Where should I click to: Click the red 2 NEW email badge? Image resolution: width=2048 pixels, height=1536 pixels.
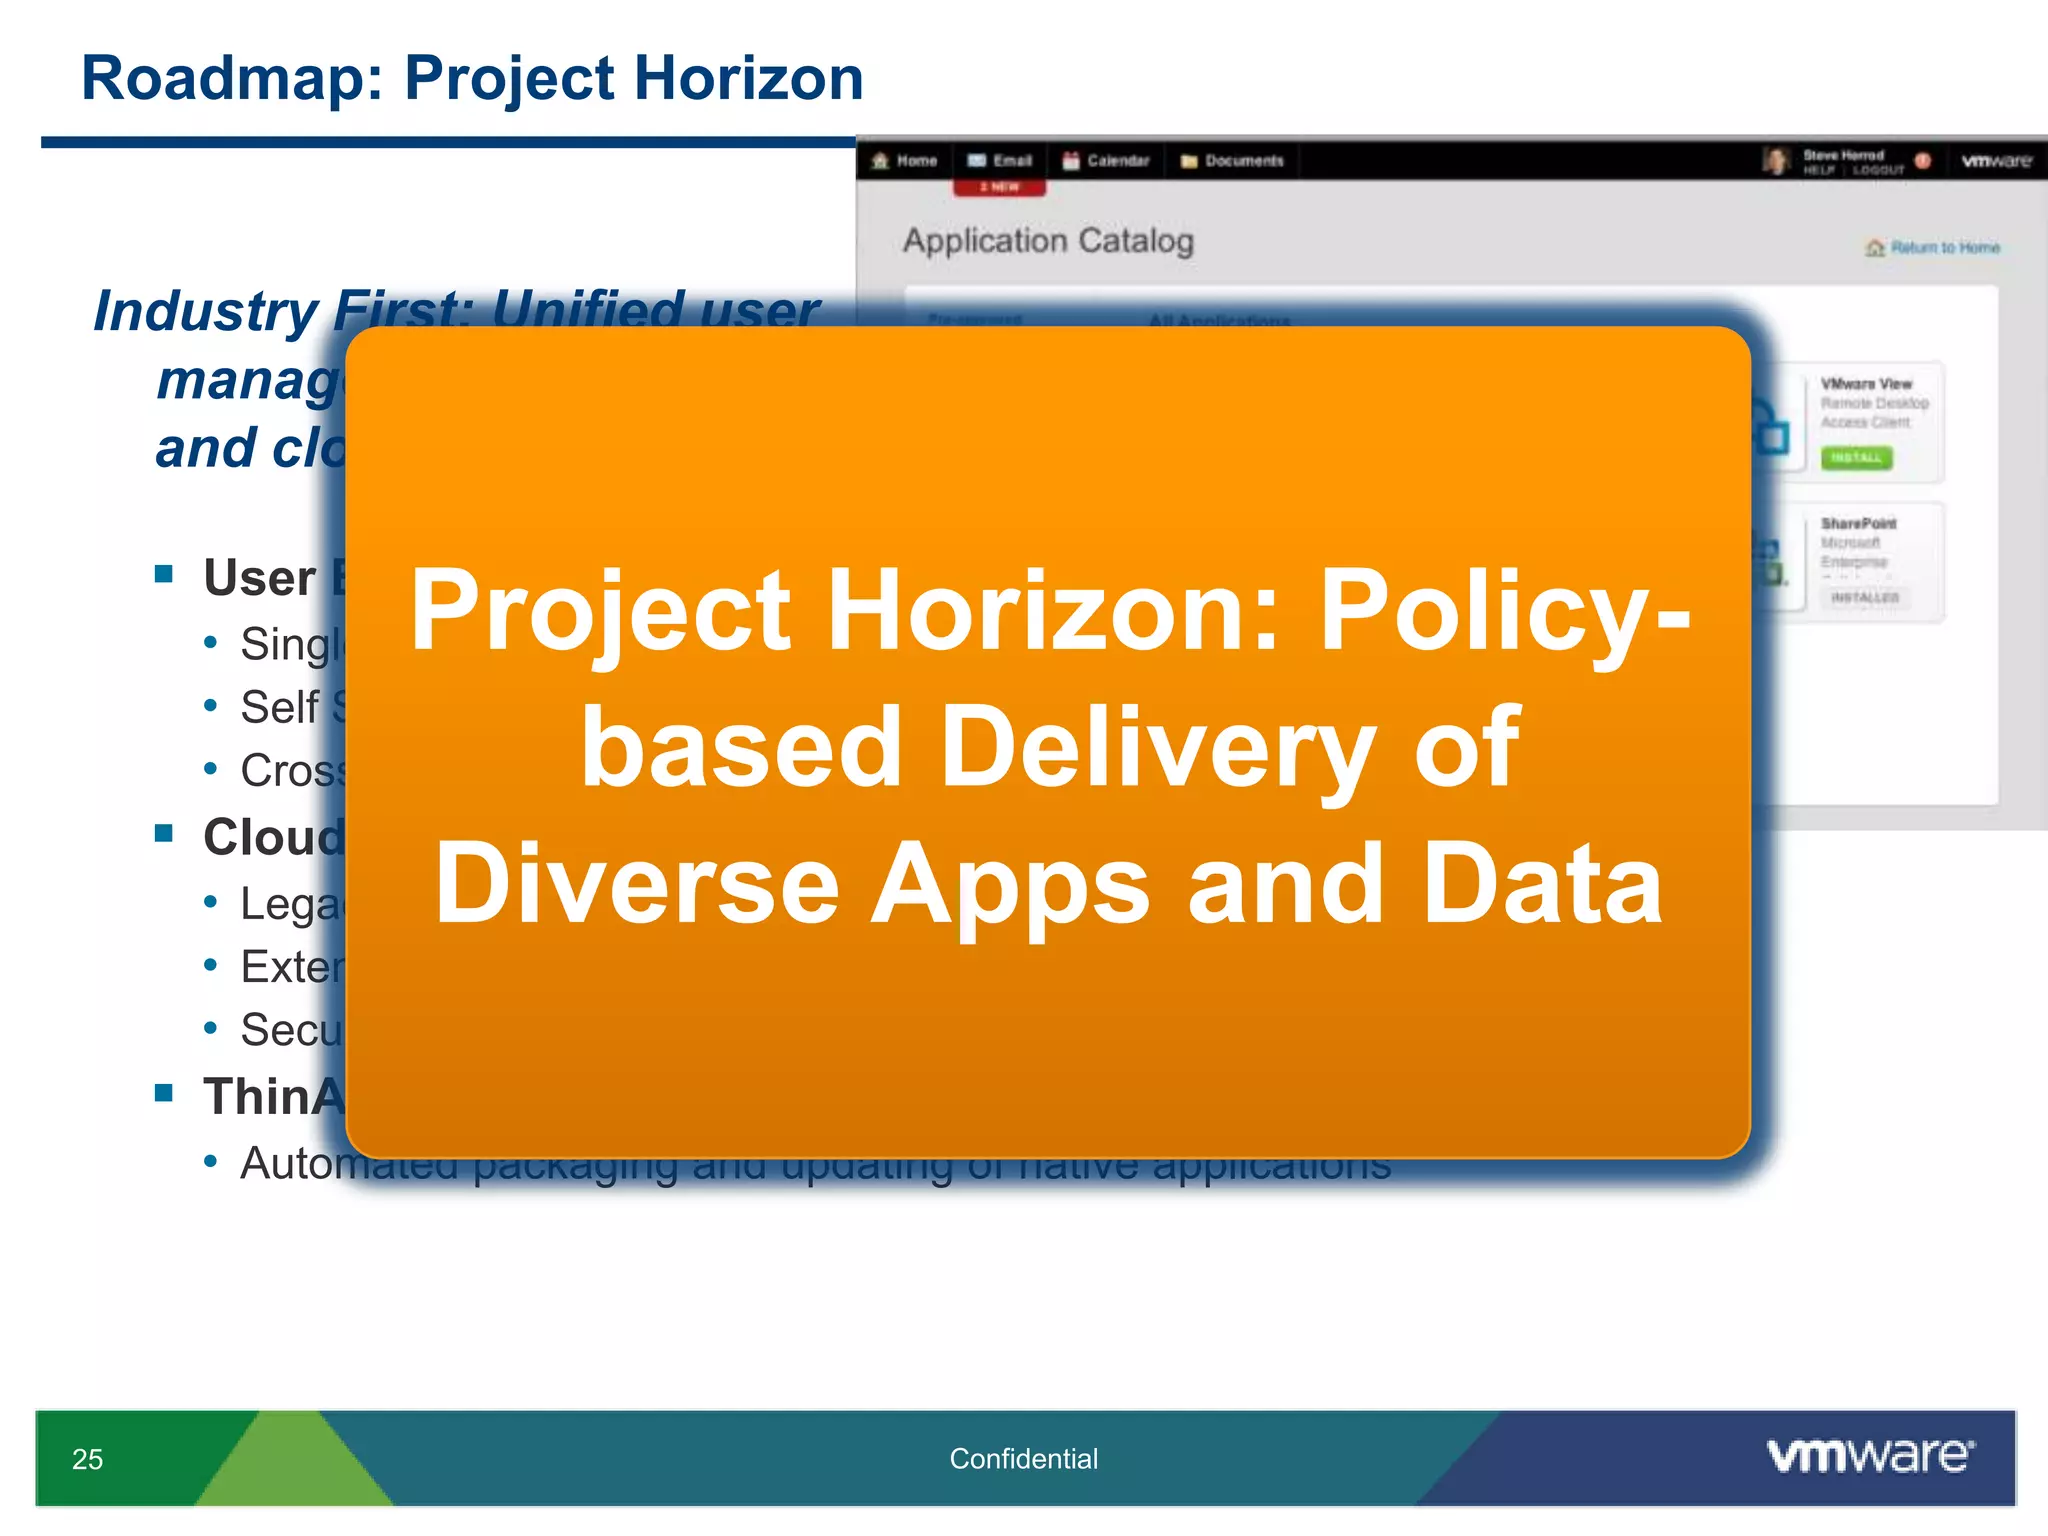click(999, 187)
